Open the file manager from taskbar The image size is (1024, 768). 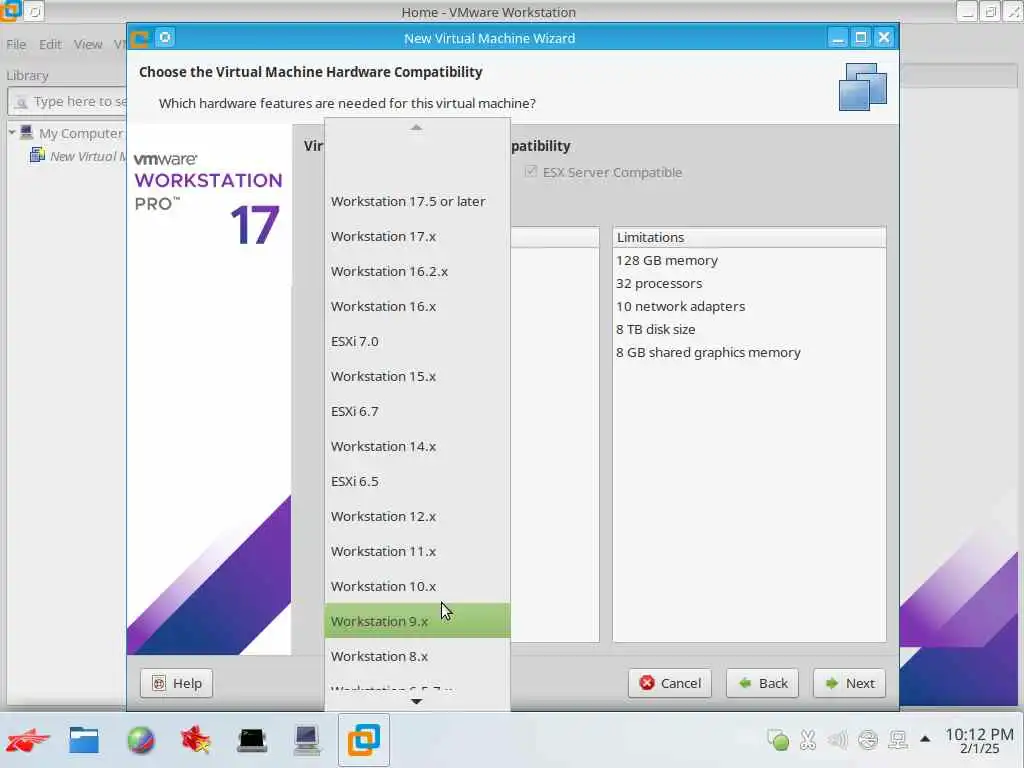click(x=84, y=740)
